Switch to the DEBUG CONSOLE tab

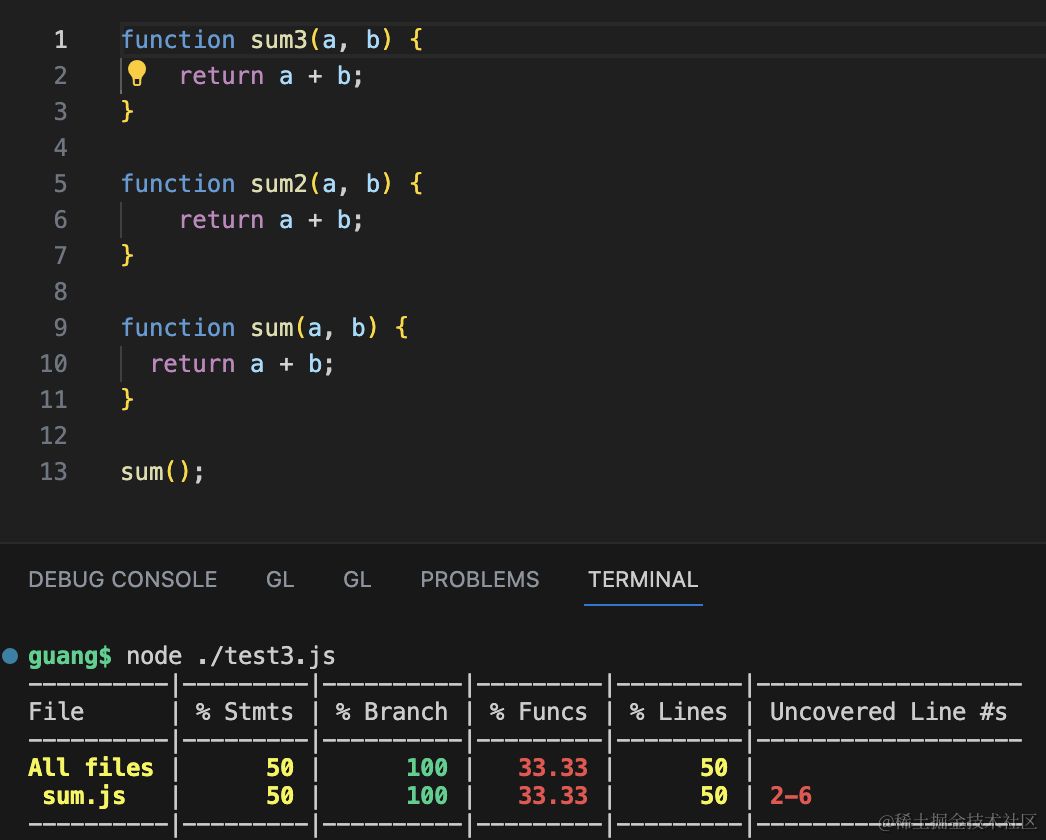pyautogui.click(x=122, y=580)
